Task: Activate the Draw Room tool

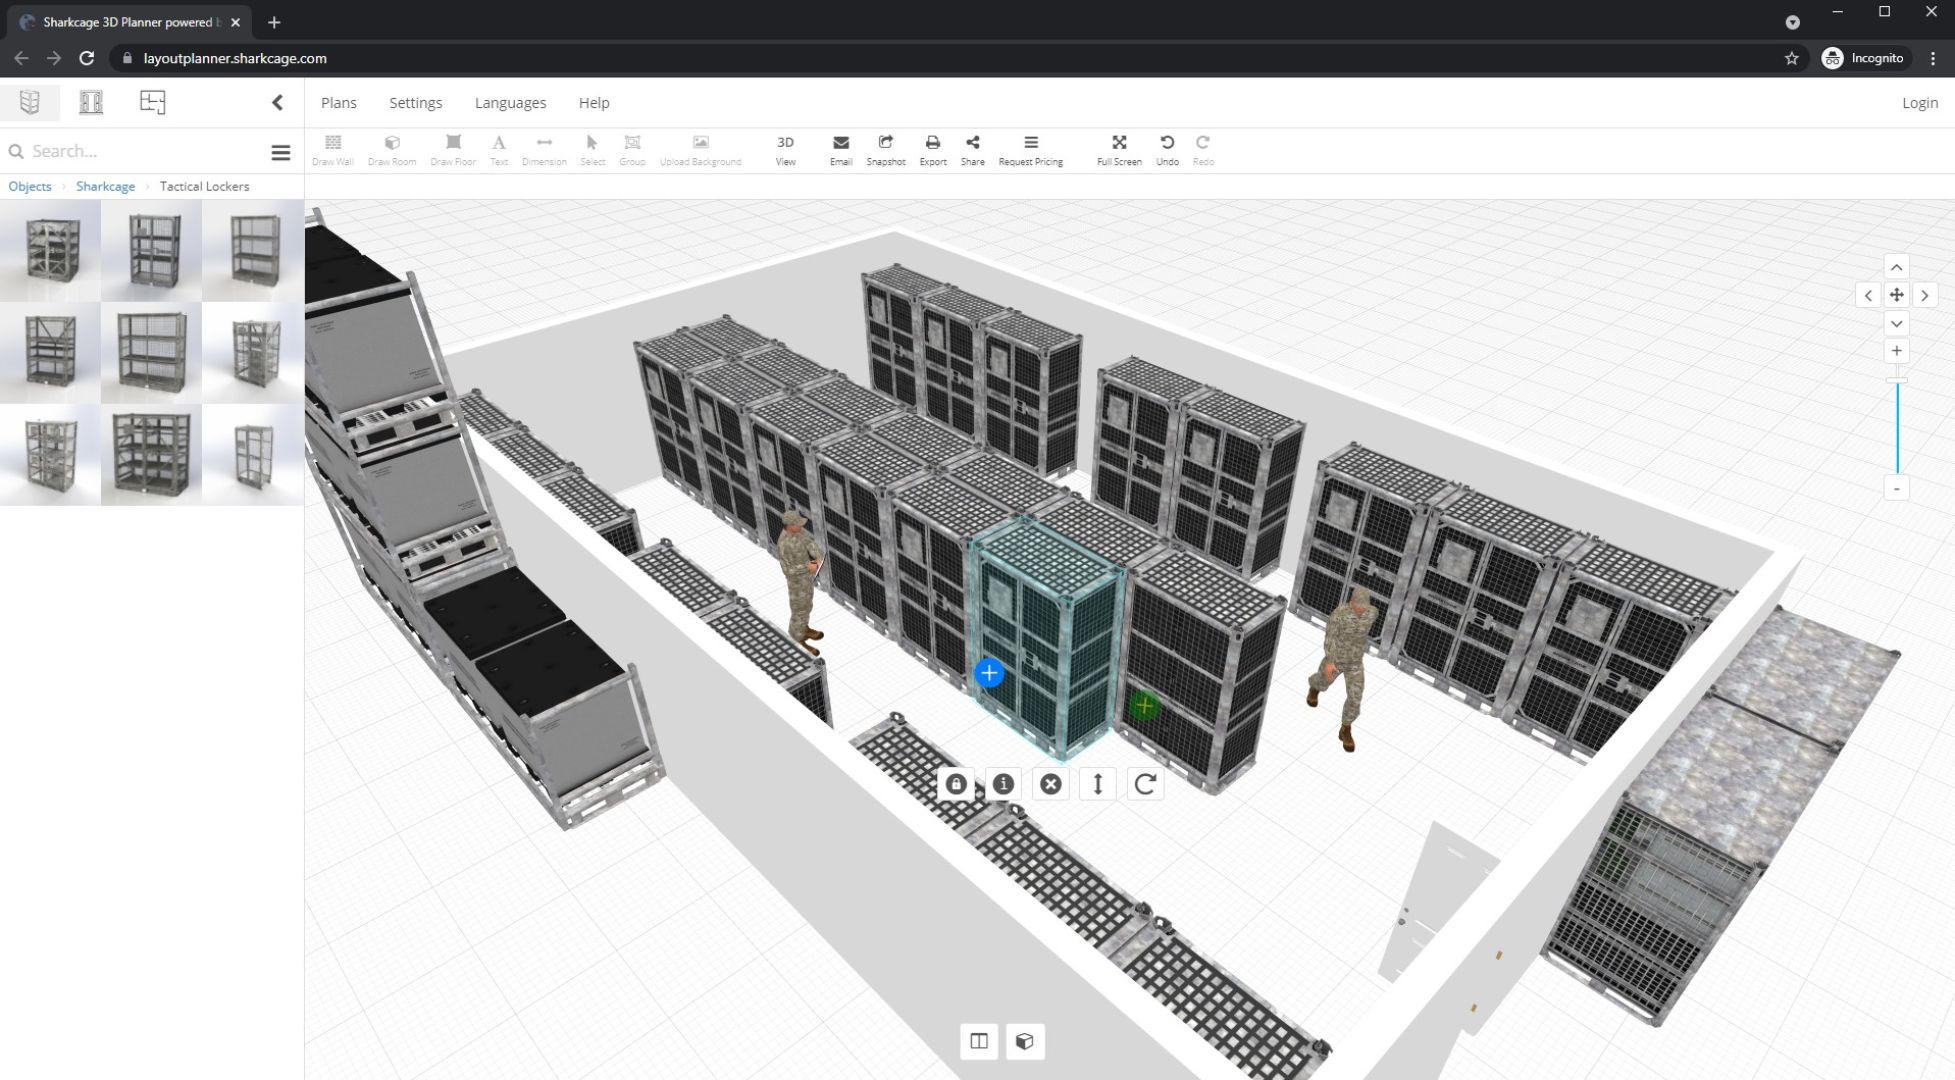Action: click(x=392, y=148)
